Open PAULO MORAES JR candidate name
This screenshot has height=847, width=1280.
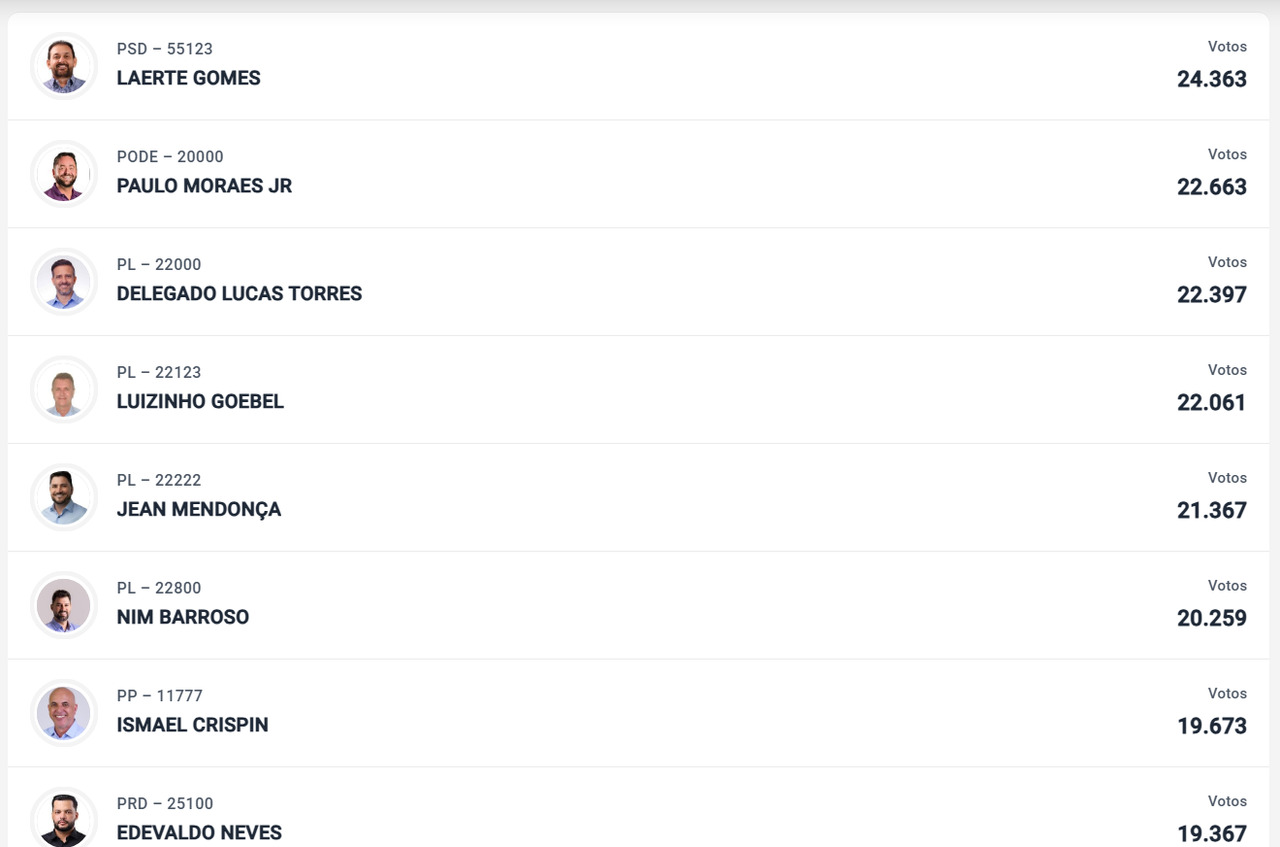(204, 186)
